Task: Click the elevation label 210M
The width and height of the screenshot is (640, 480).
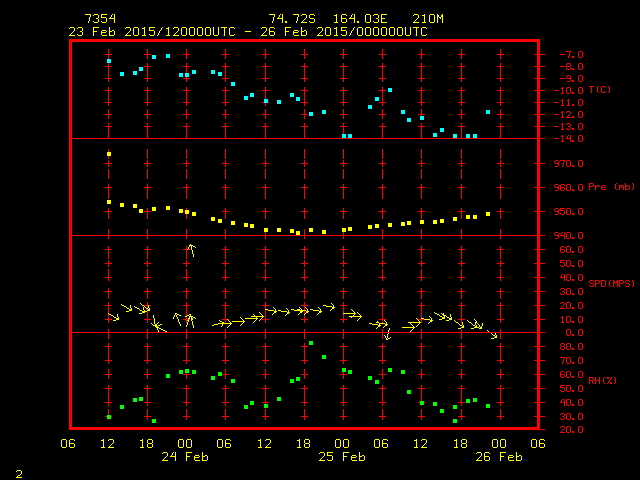Action: click(428, 19)
